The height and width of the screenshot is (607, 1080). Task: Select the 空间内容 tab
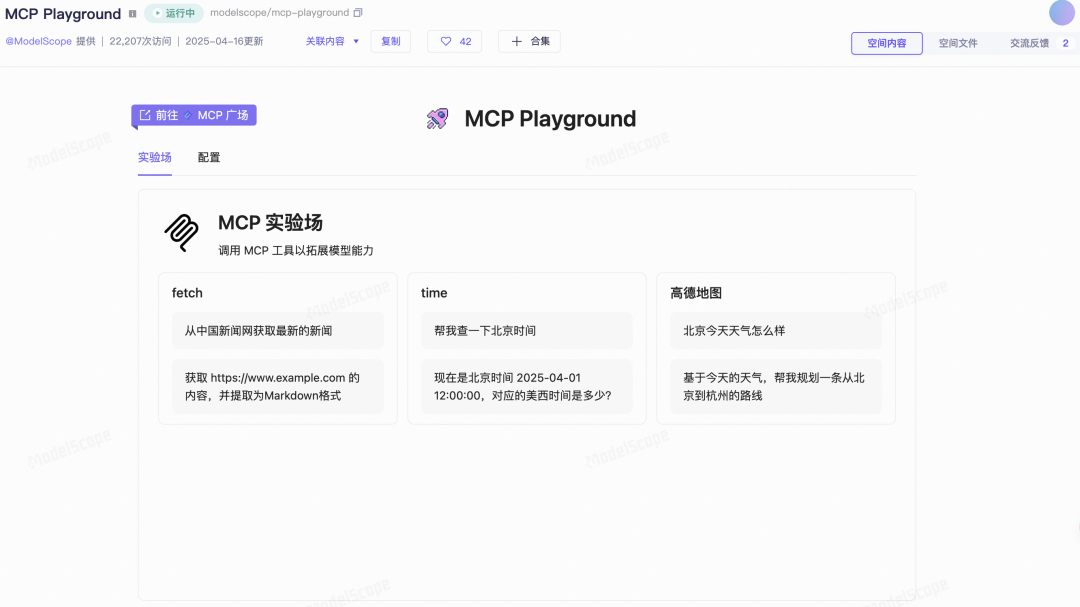[x=886, y=44]
